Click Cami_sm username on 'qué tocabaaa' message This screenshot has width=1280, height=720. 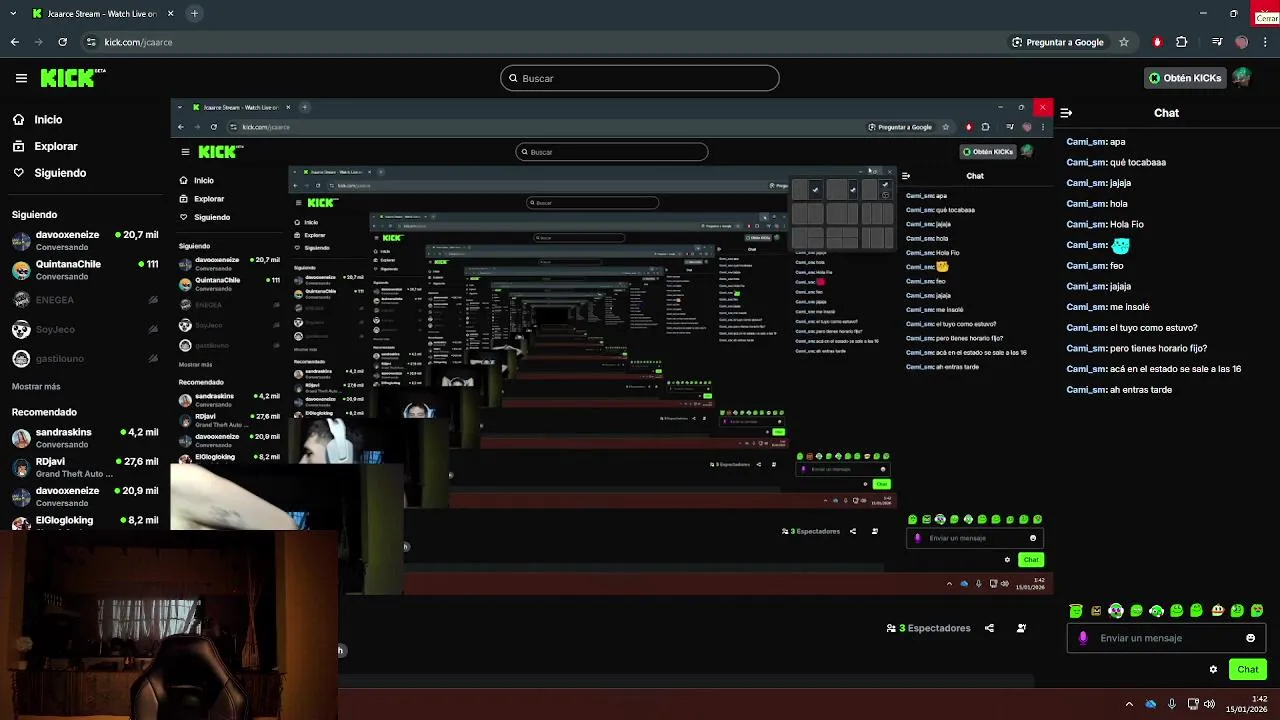(x=1086, y=162)
